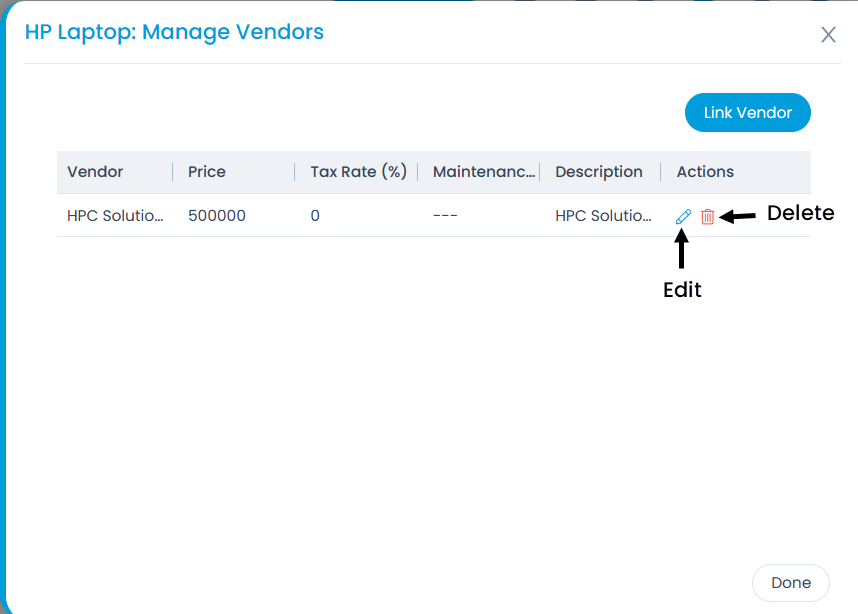This screenshot has width=858, height=614.
Task: Click the dashes in the Maintenance cell
Action: pyautogui.click(x=445, y=215)
